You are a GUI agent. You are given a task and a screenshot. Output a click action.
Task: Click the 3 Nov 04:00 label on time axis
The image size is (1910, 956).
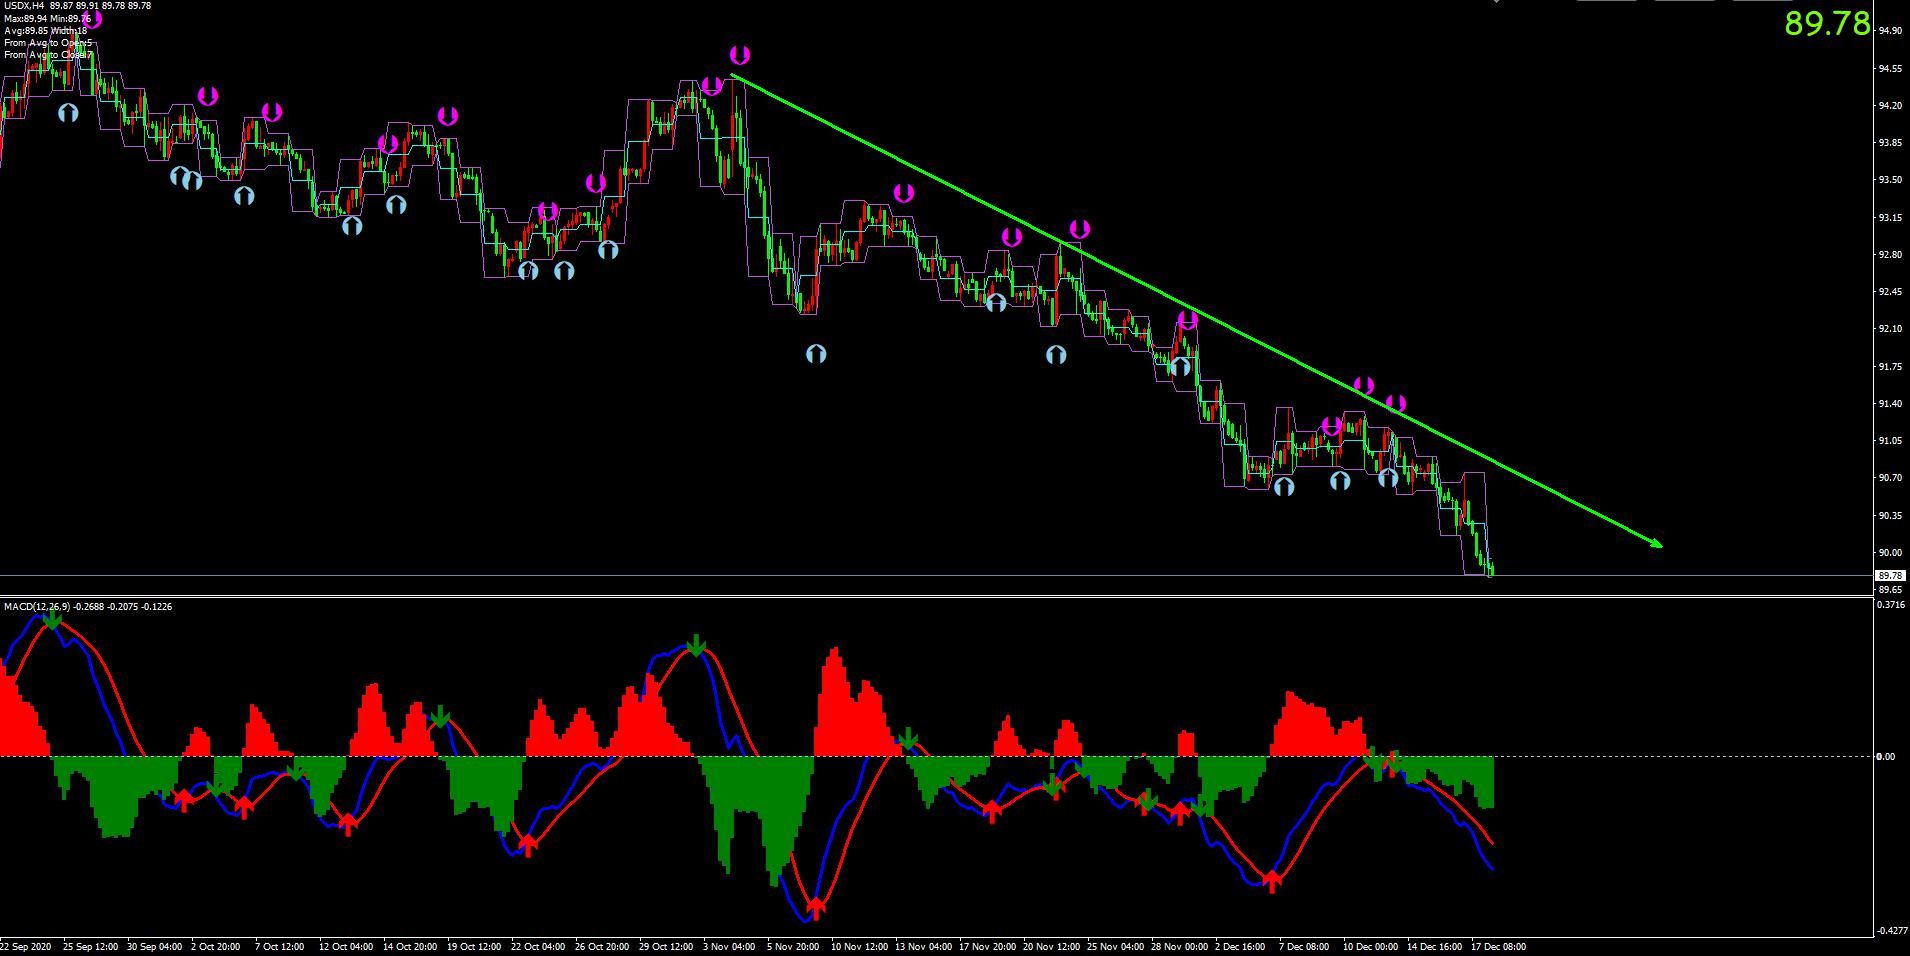tap(730, 946)
